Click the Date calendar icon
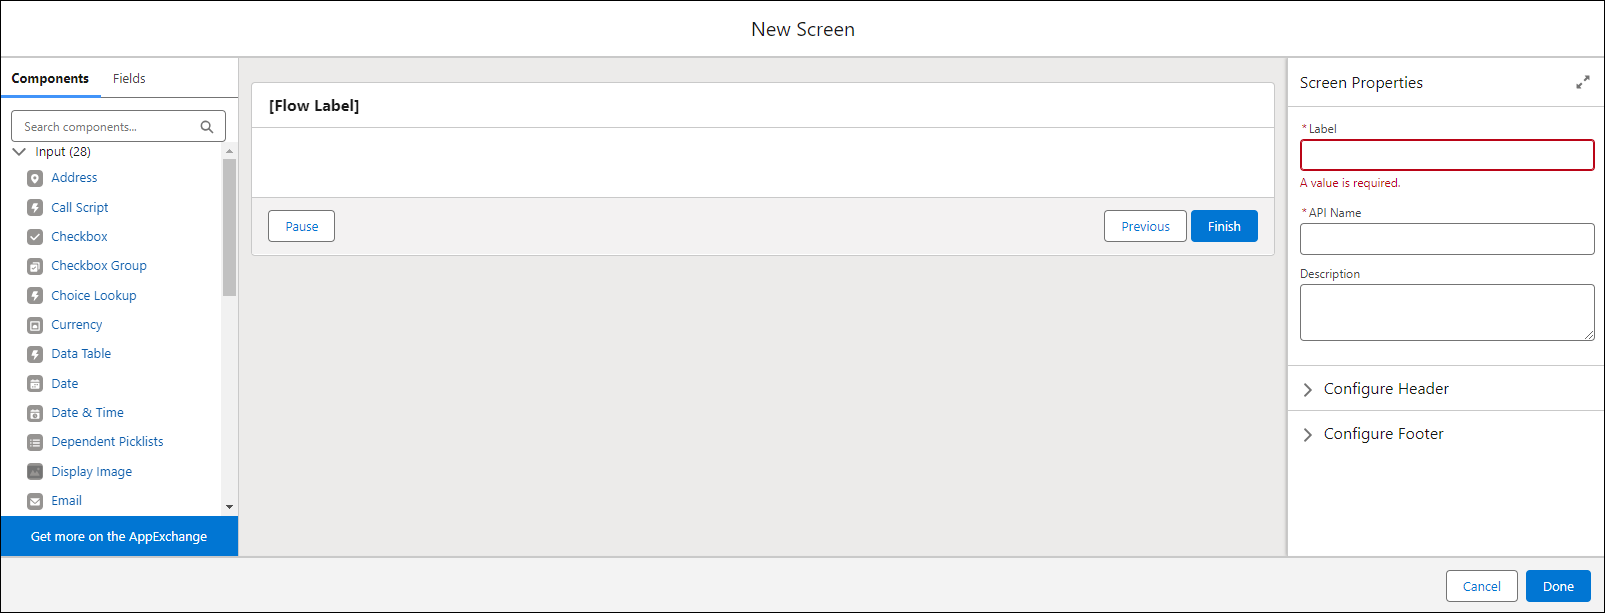 pos(35,384)
